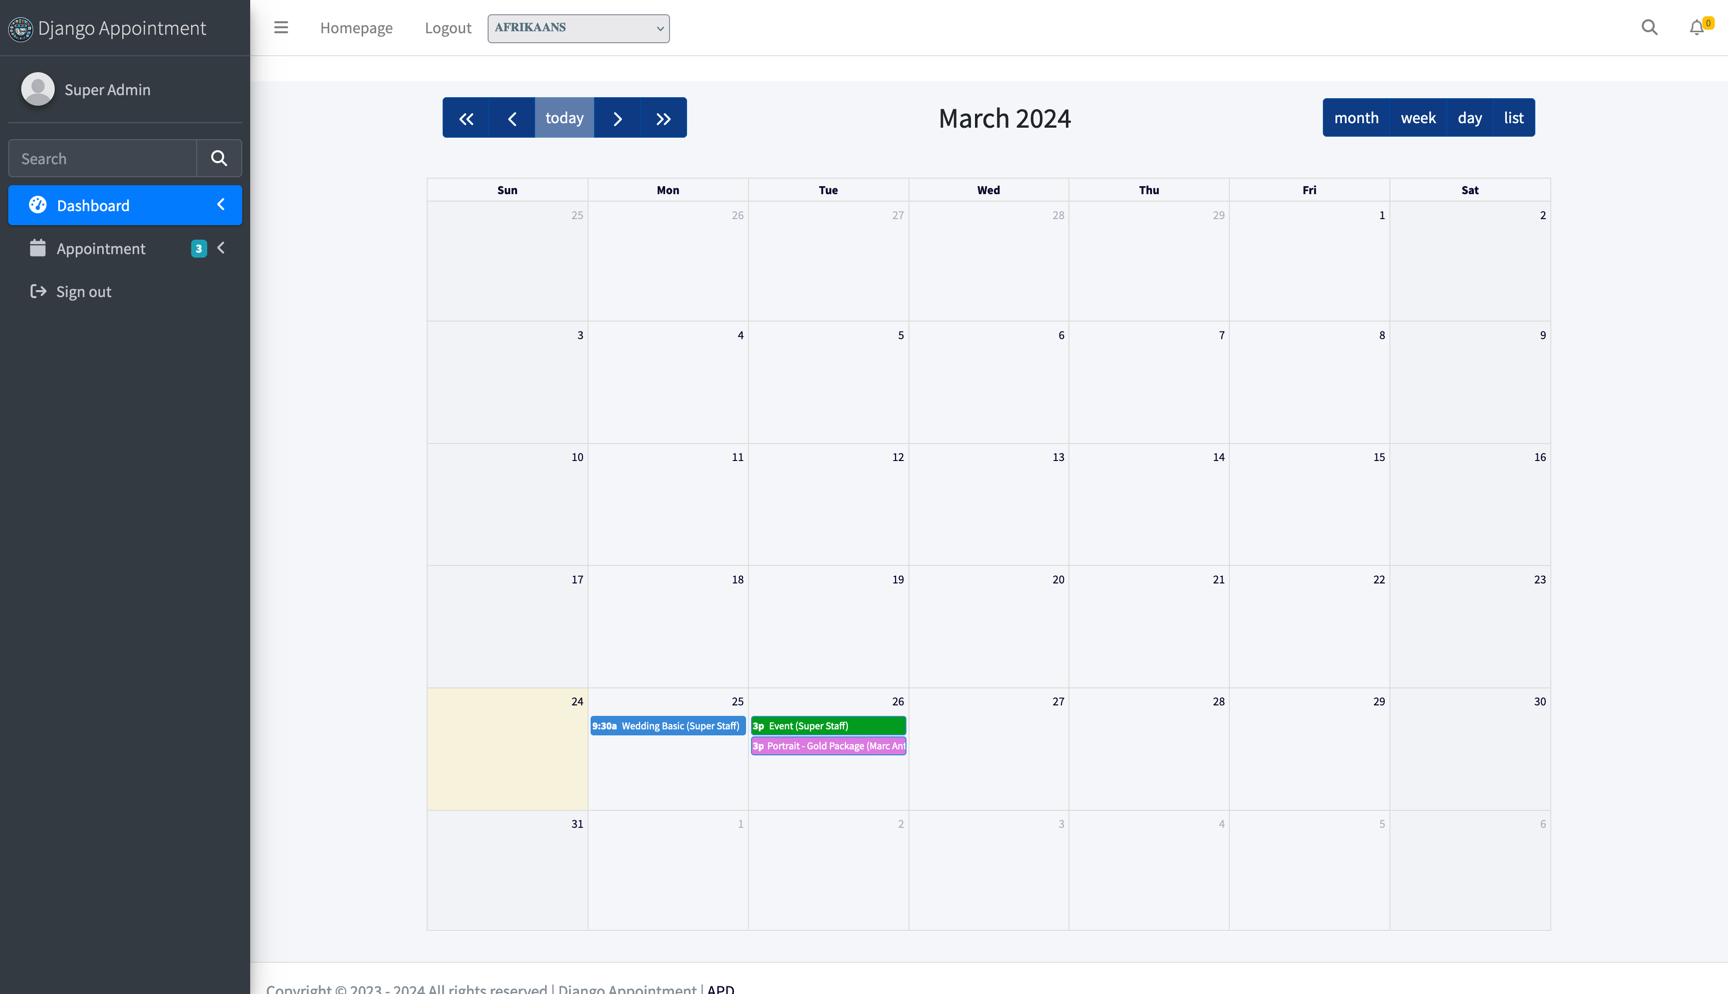Image resolution: width=1728 pixels, height=994 pixels.
Task: Select day number 22 of March
Action: click(x=1379, y=580)
